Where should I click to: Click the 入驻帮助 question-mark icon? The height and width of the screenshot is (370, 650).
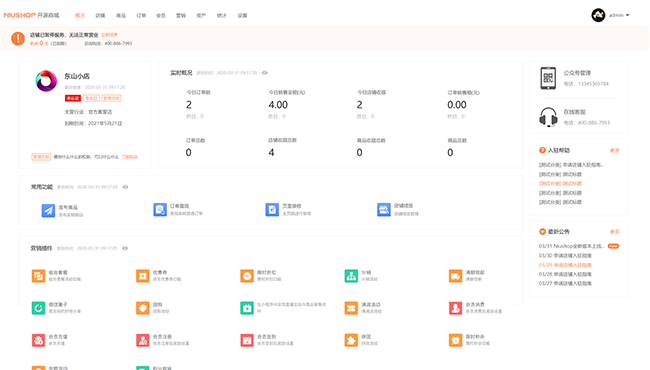(x=542, y=150)
